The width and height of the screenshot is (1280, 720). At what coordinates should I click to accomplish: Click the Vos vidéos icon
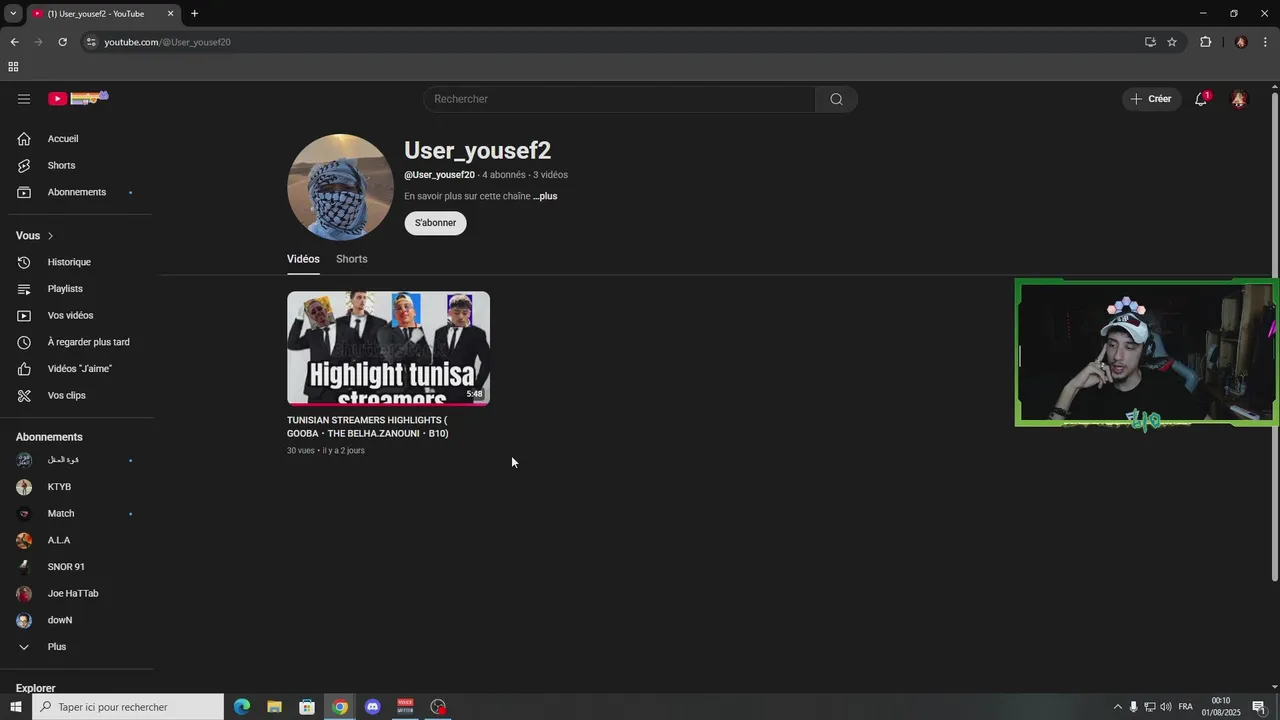[24, 315]
